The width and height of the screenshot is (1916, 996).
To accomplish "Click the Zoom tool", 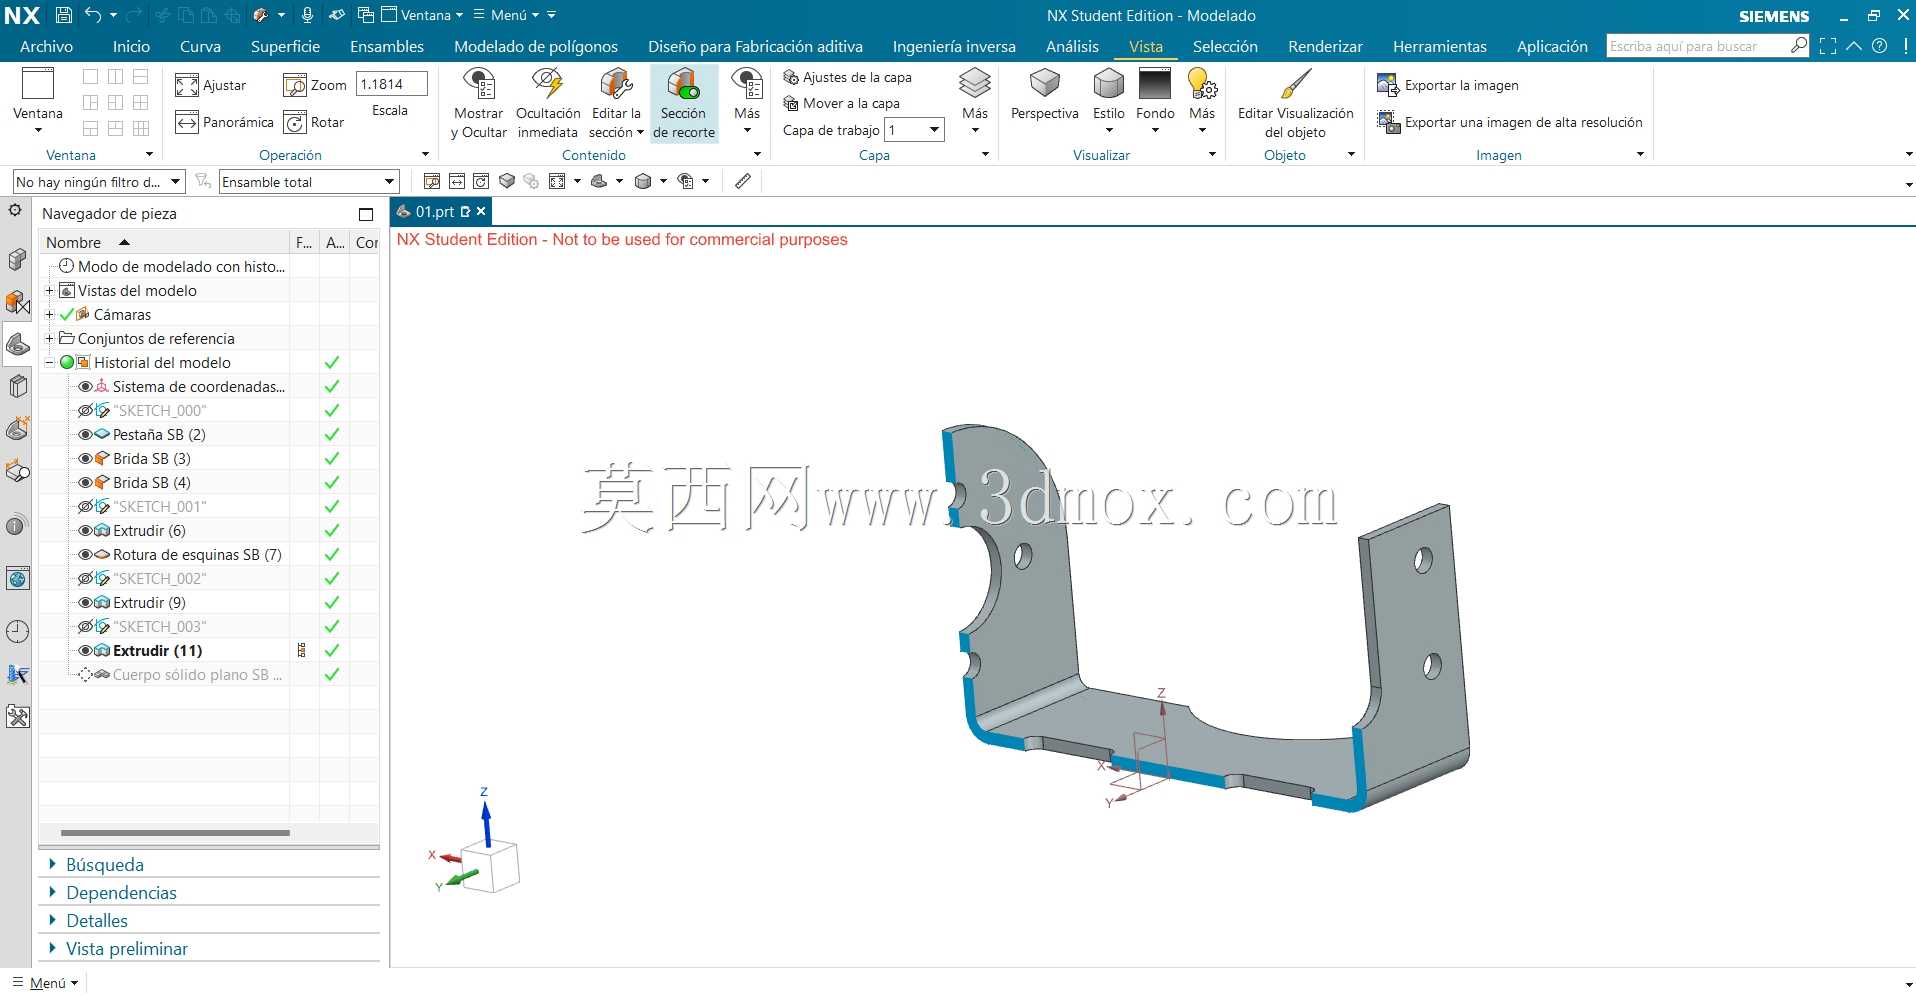I will (x=316, y=85).
